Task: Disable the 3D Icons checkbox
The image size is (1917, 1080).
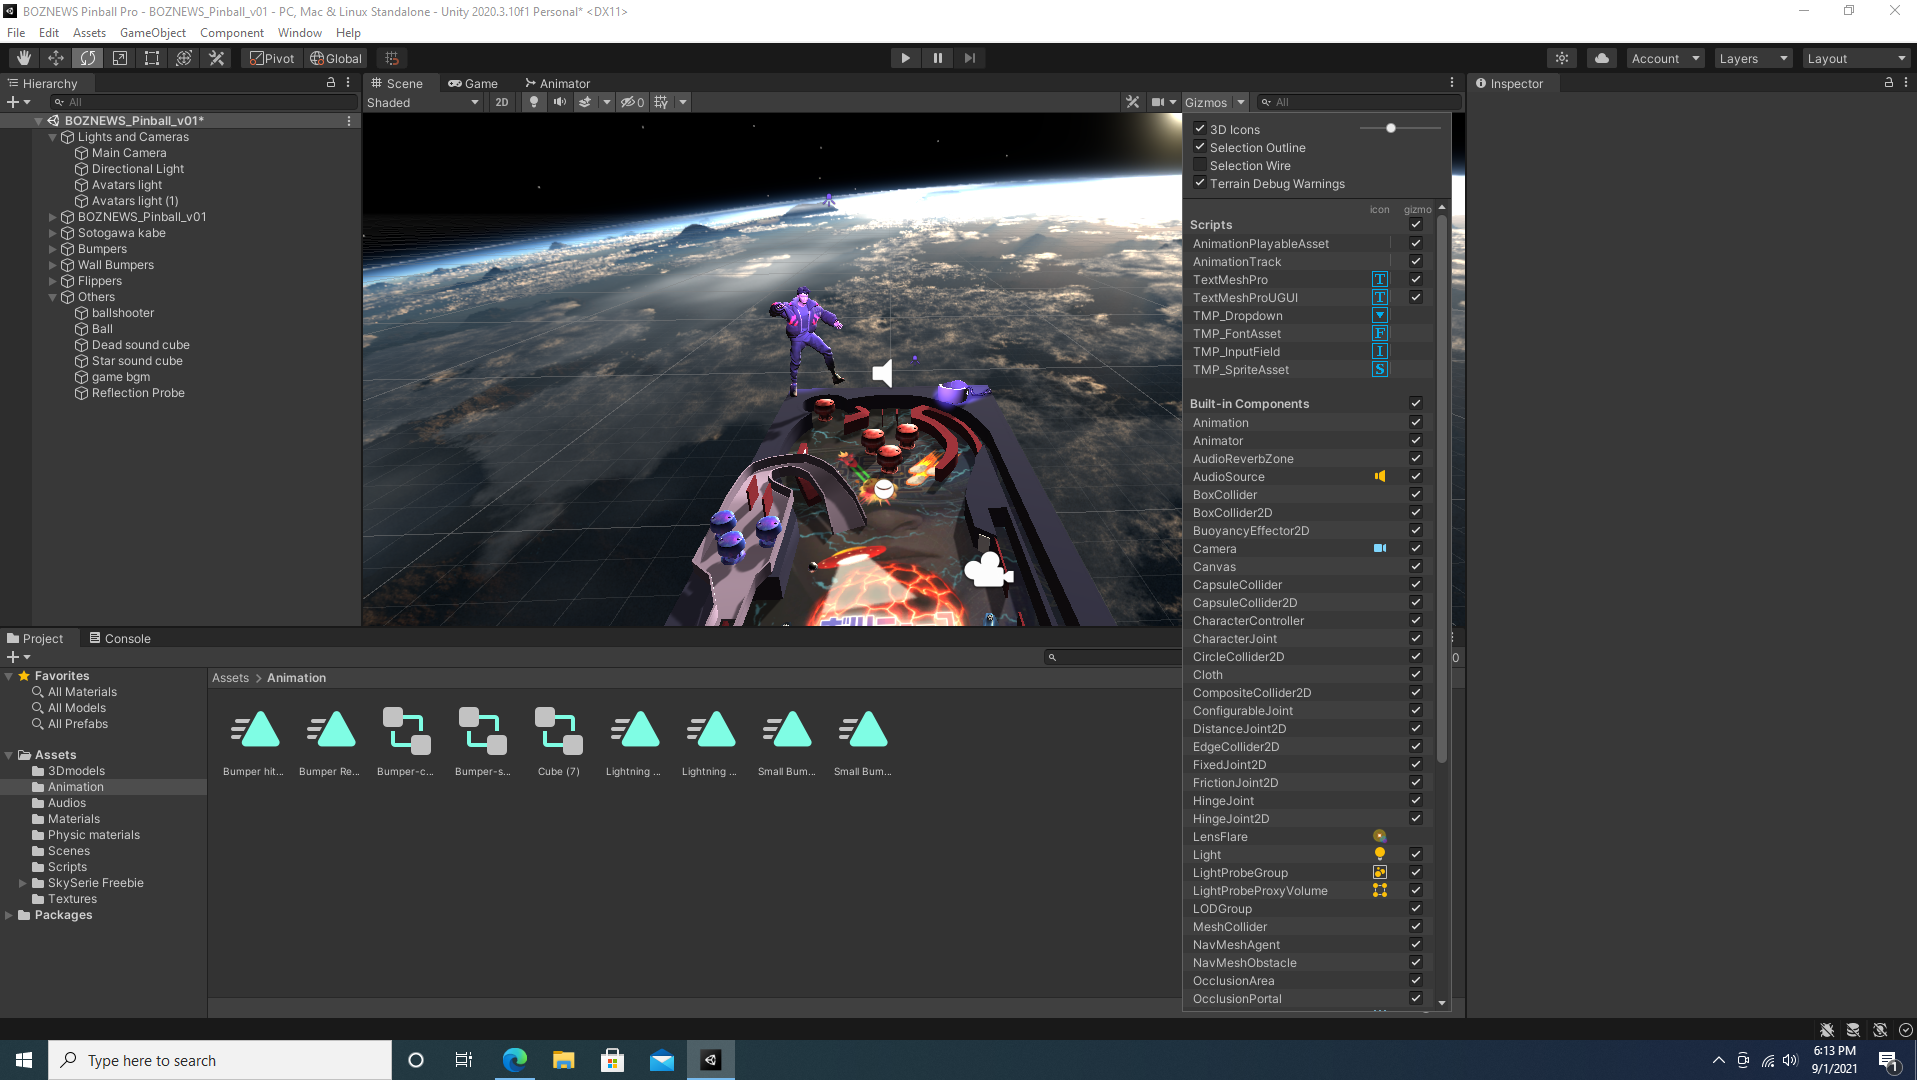Action: [1200, 129]
